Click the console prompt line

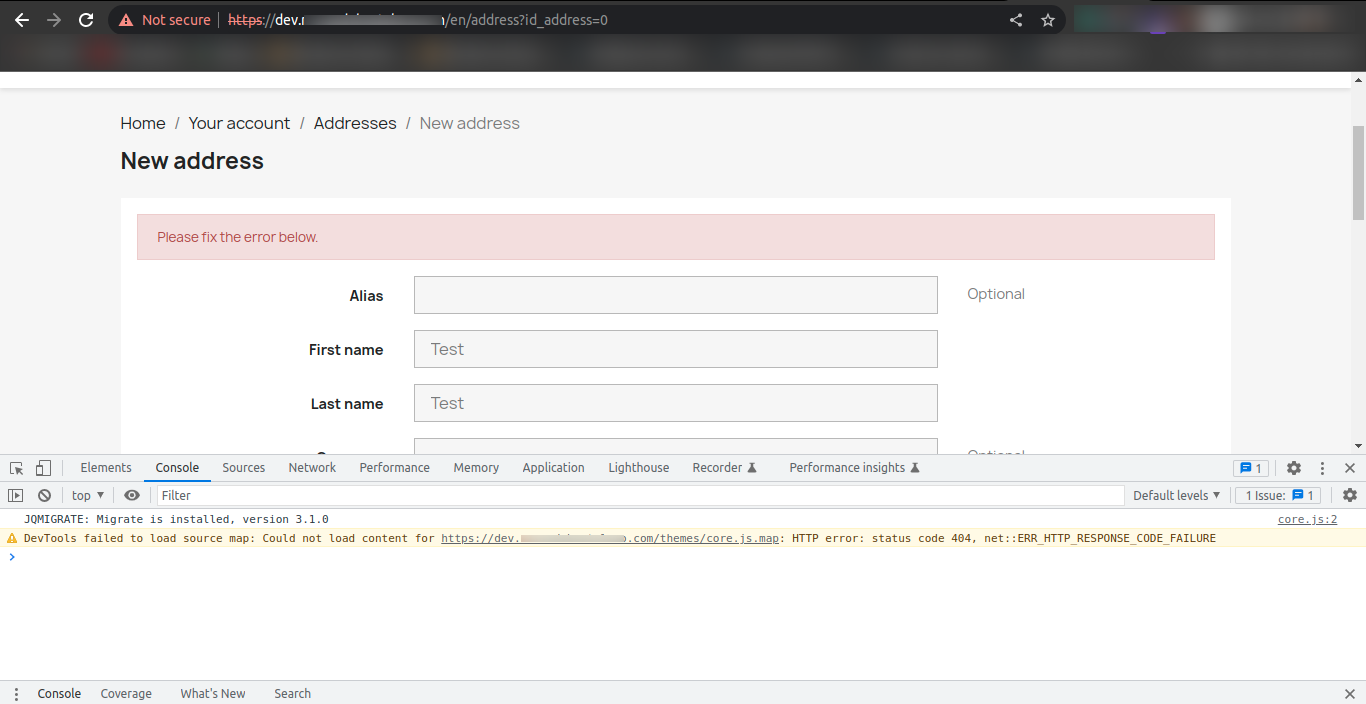tap(683, 557)
